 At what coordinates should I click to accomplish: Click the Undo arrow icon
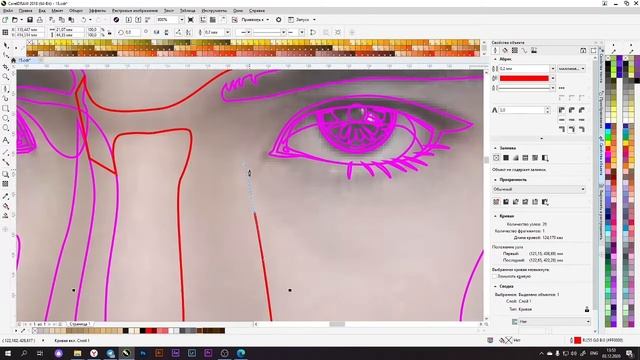point(84,20)
